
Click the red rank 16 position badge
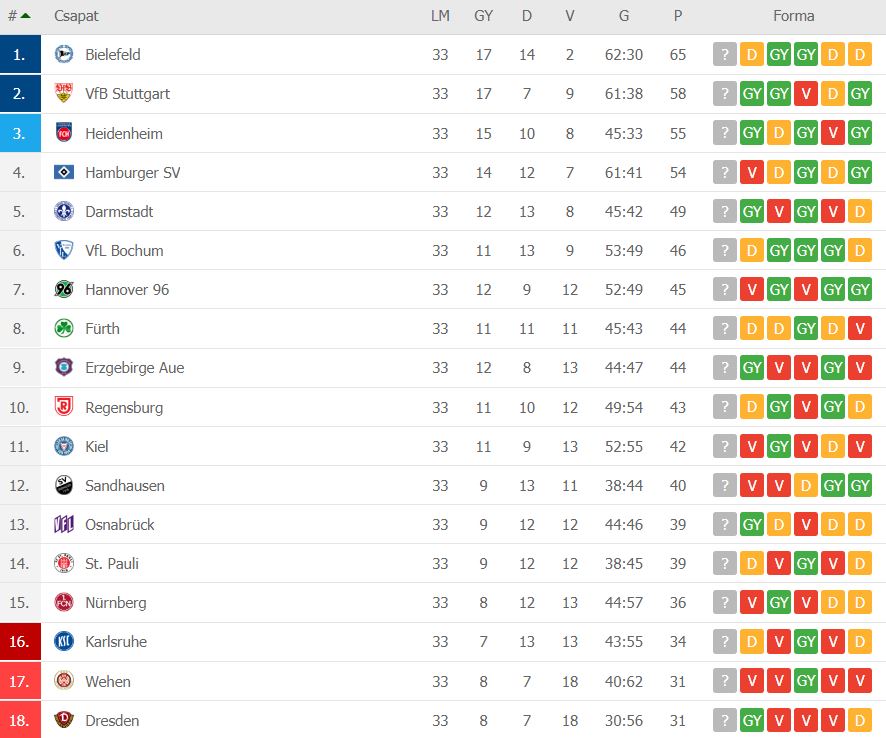pos(20,642)
